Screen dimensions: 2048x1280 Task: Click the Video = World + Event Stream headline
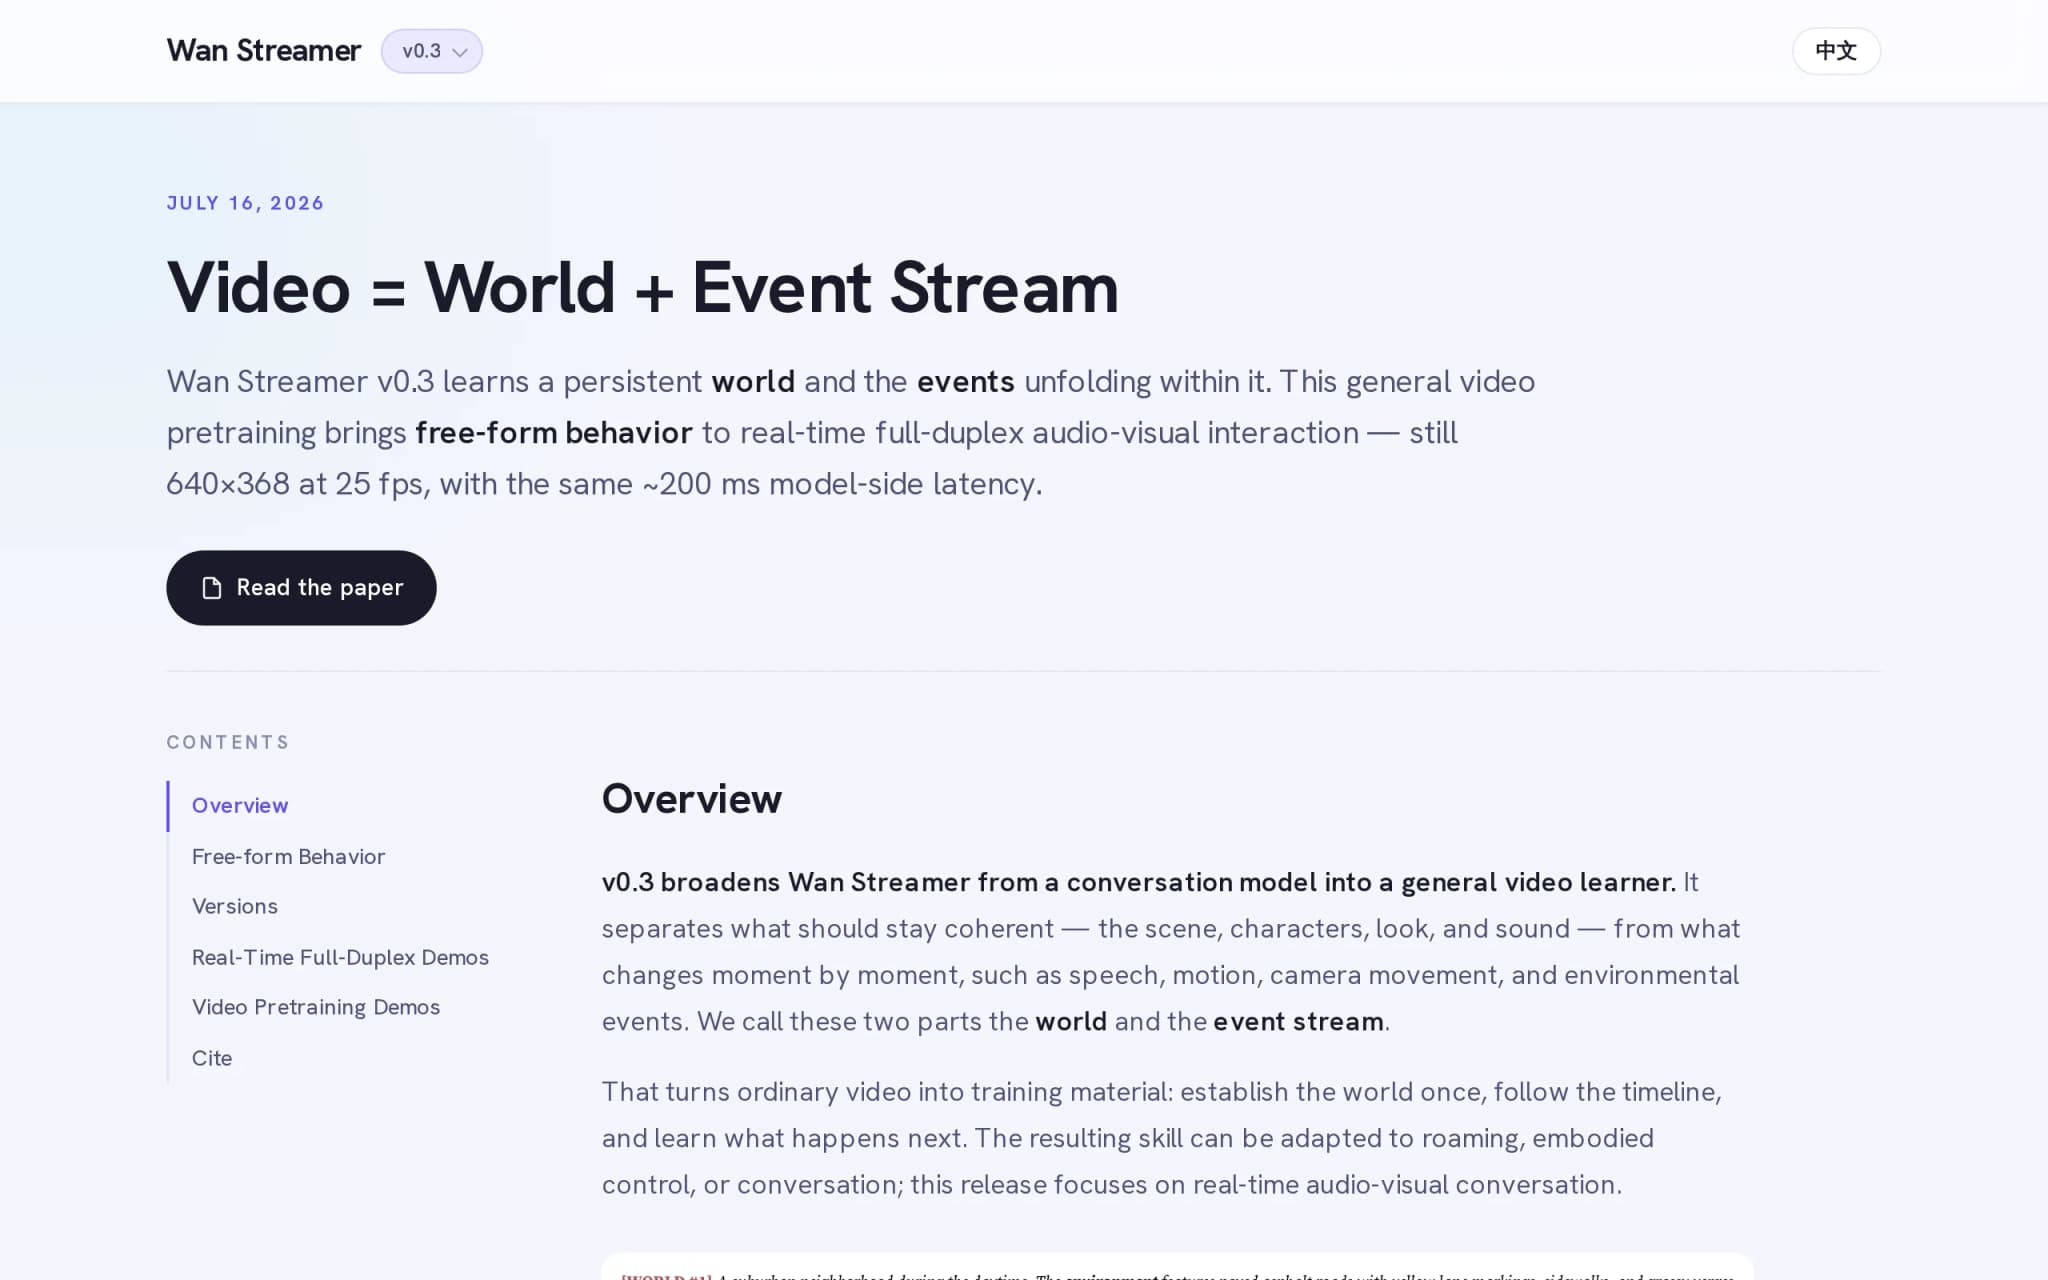coord(642,288)
